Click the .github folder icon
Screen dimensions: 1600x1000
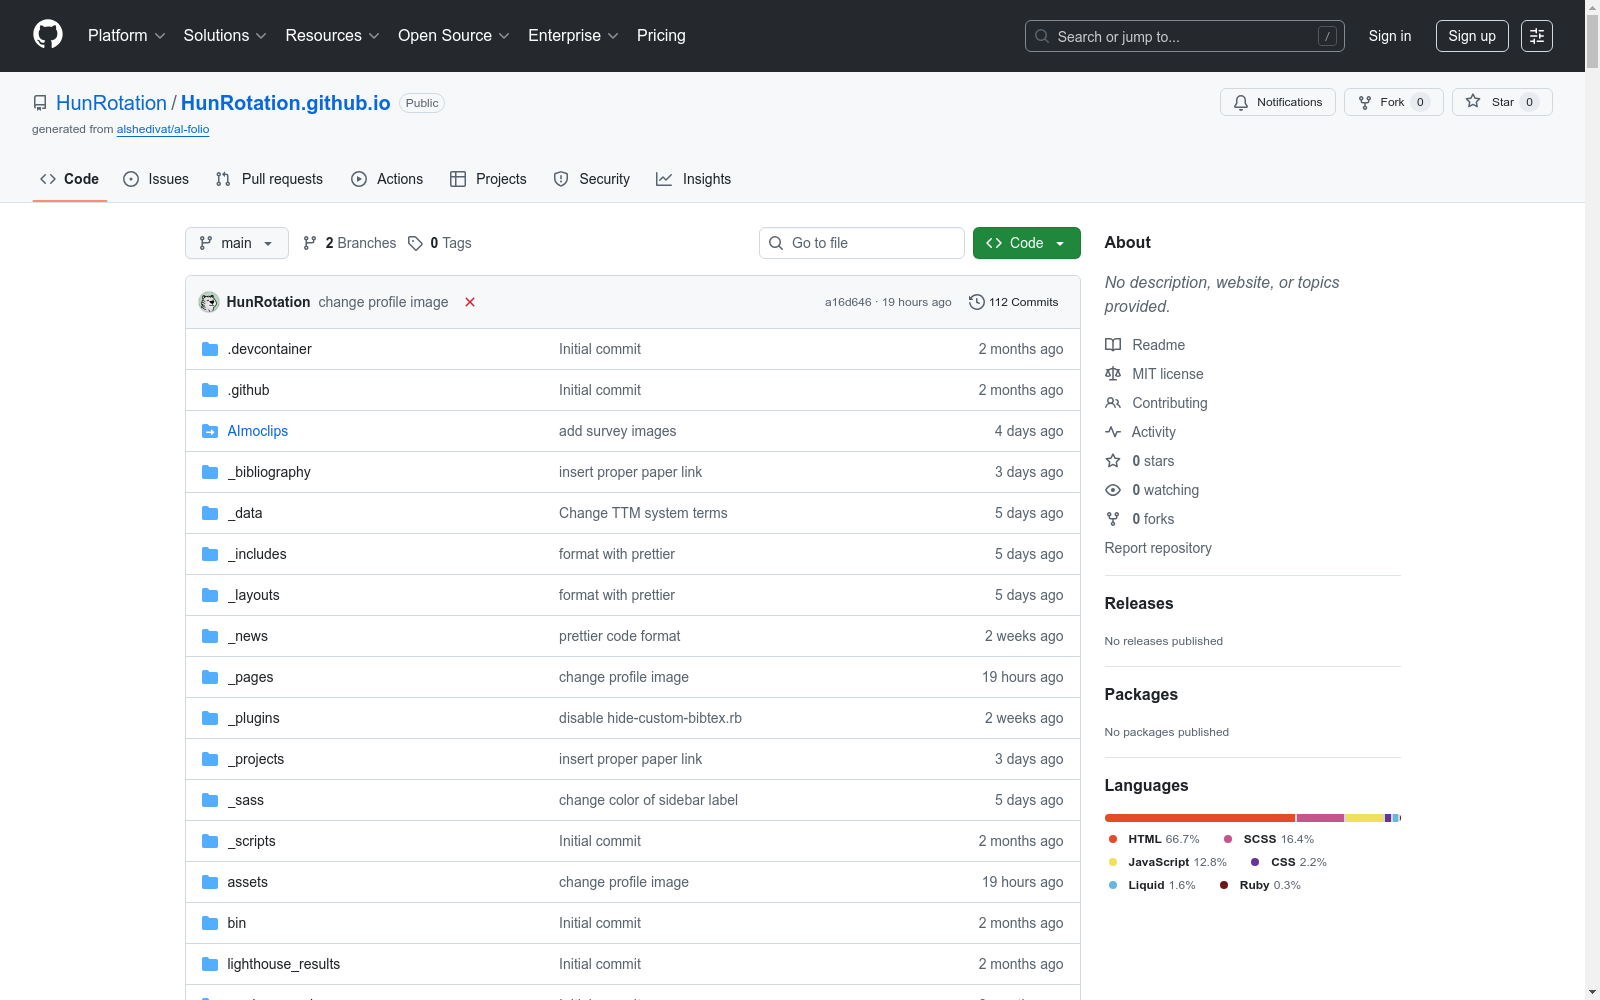(210, 390)
